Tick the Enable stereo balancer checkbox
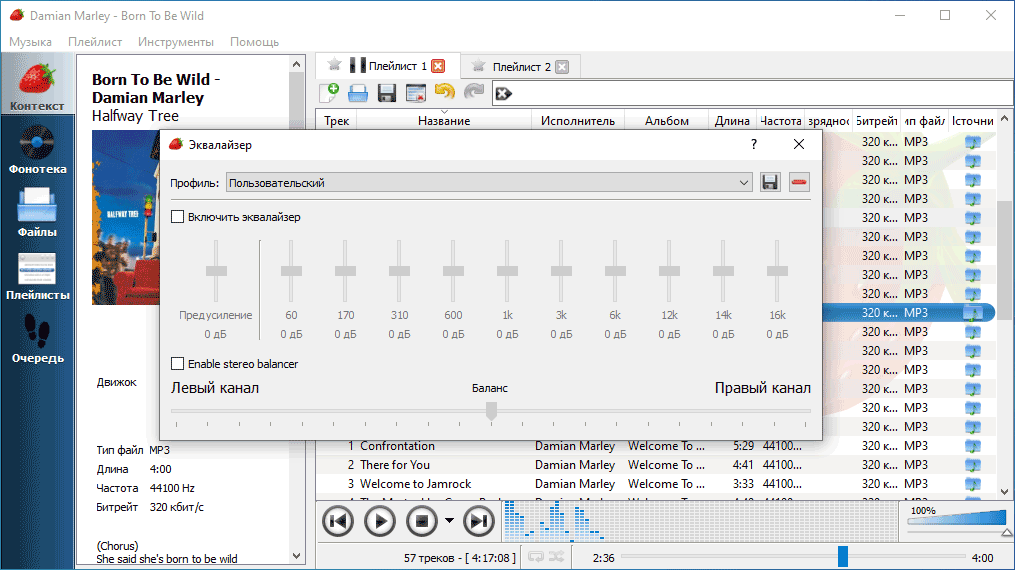 pos(177,364)
